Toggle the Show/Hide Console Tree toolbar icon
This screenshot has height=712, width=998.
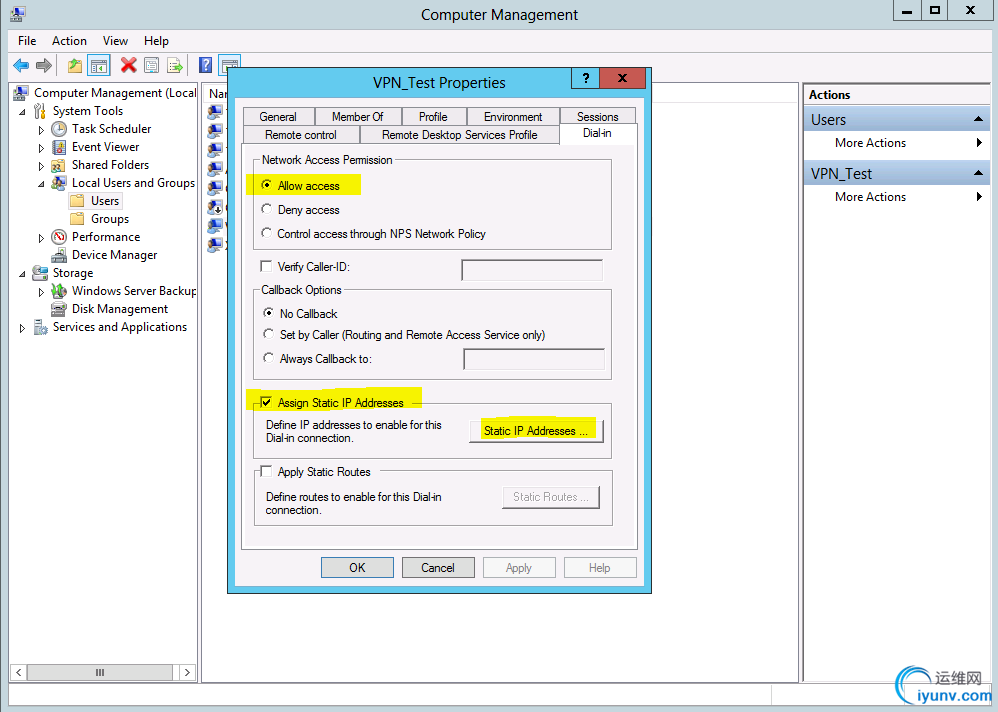(99, 65)
